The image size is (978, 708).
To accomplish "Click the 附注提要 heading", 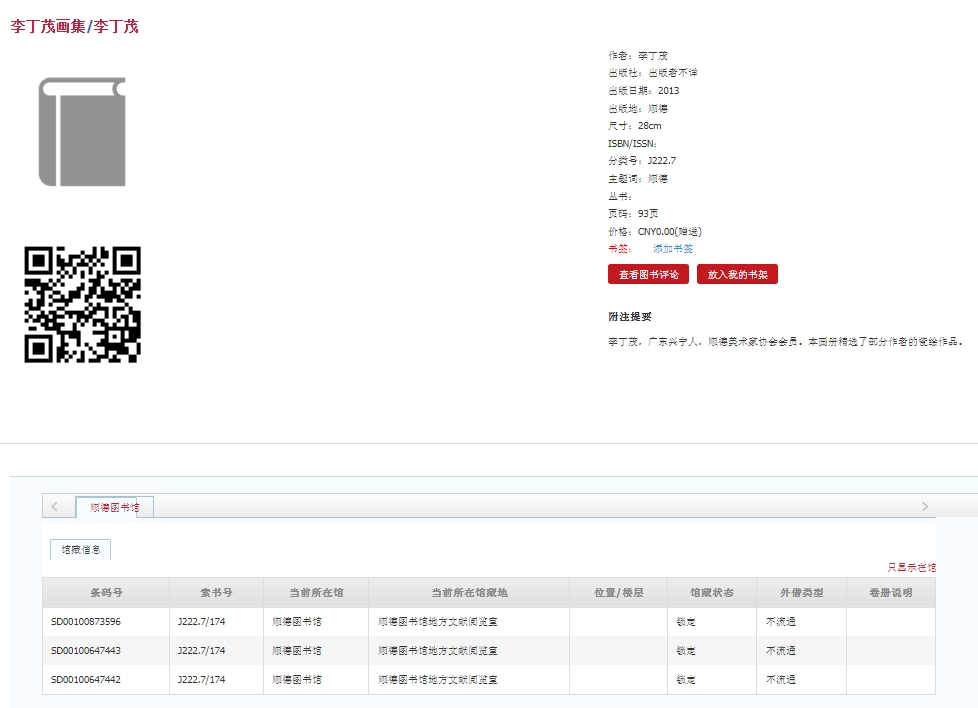I will point(630,317).
